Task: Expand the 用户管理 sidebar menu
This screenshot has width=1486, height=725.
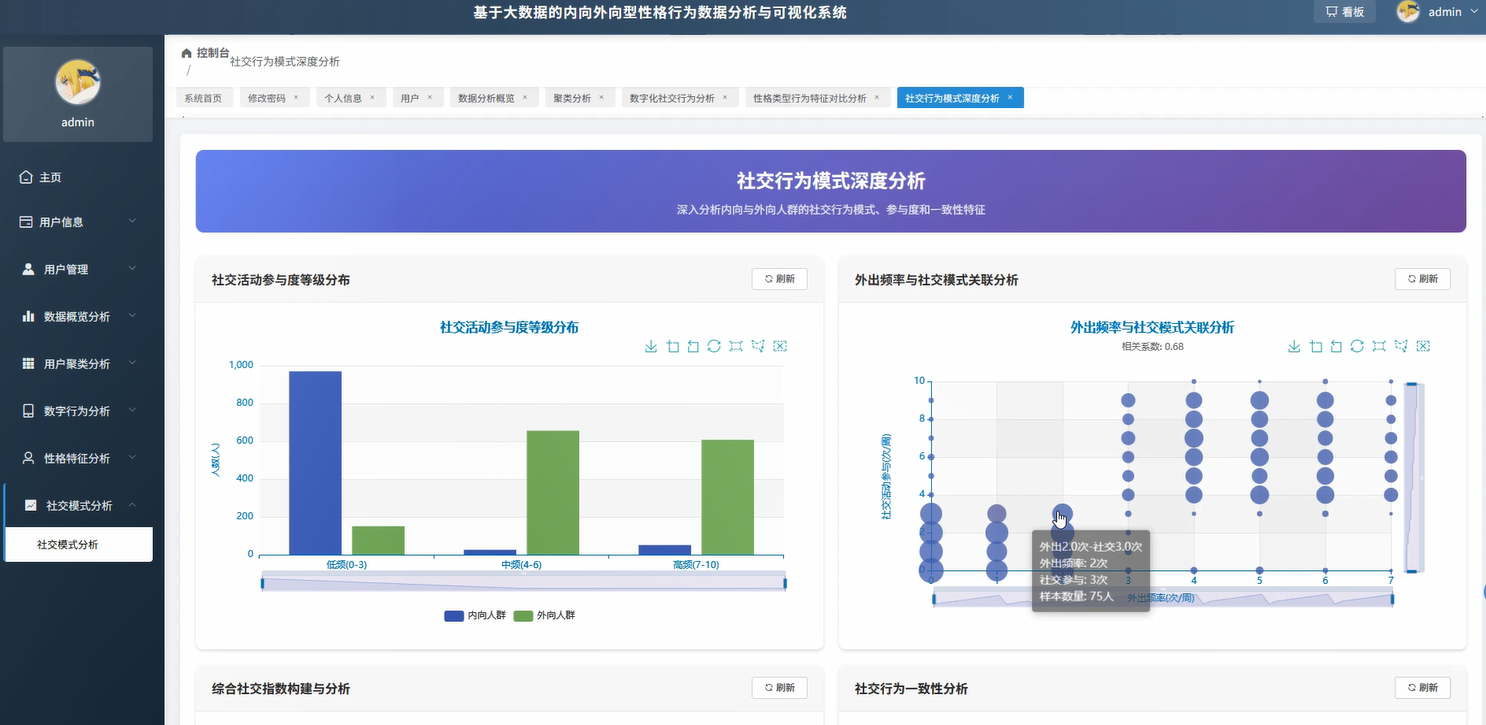Action: tap(78, 269)
